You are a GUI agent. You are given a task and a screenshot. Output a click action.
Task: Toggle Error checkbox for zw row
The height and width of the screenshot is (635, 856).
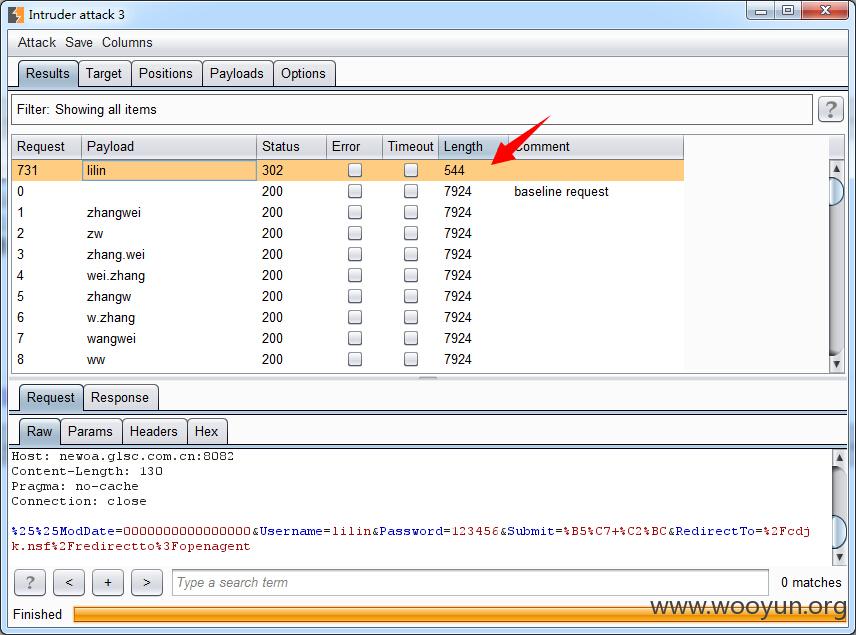coord(355,233)
